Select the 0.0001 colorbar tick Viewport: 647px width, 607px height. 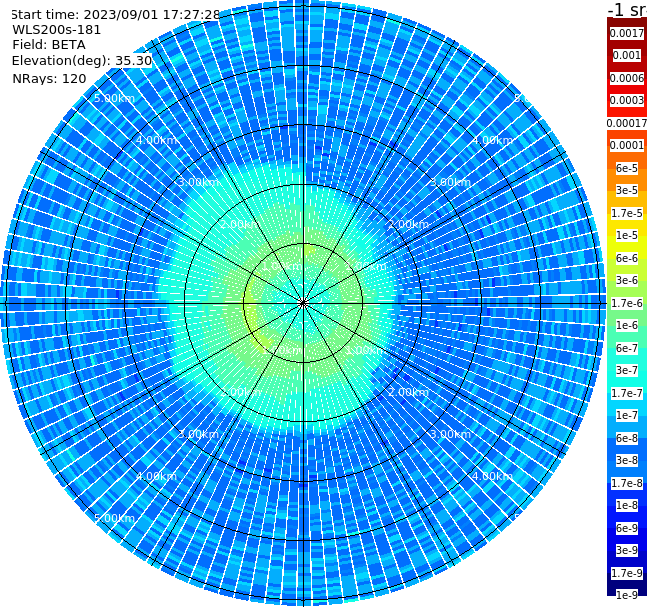[x=627, y=145]
